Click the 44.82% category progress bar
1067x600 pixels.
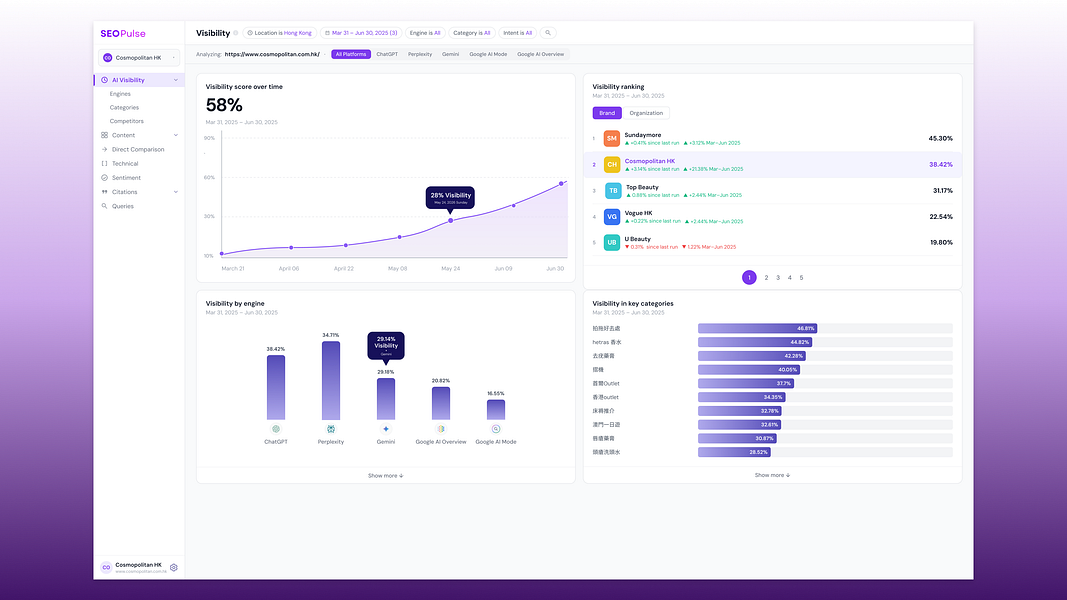pyautogui.click(x=755, y=342)
